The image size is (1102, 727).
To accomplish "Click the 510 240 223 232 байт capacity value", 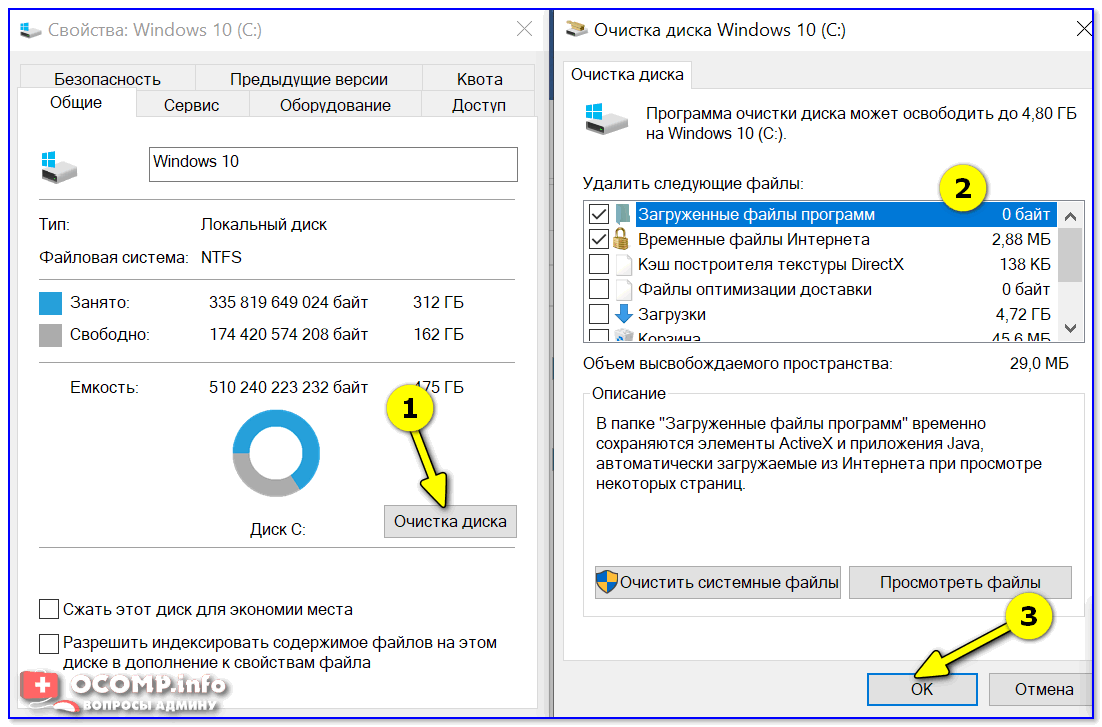I will pyautogui.click(x=288, y=387).
